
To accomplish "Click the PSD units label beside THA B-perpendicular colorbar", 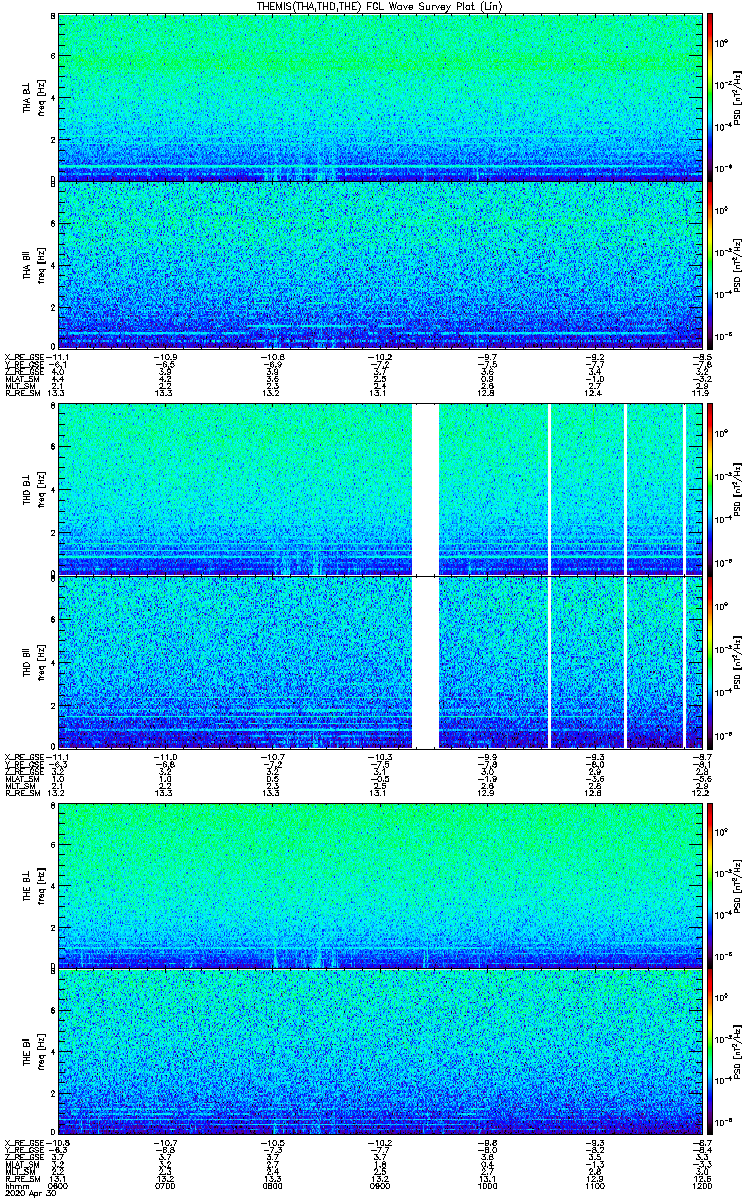I will 737,97.
